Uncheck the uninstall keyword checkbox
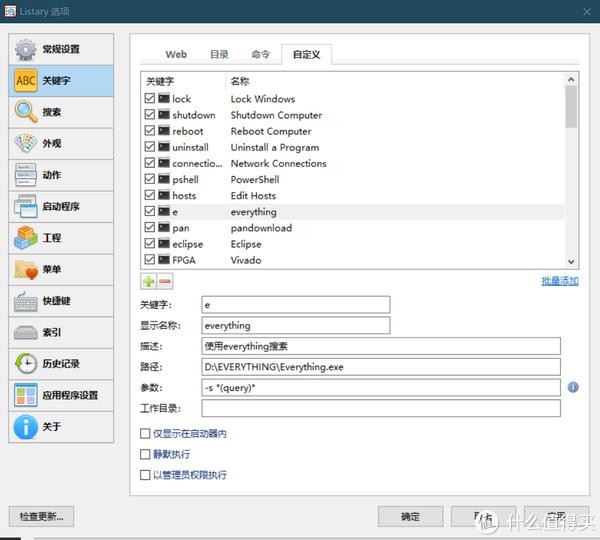The width and height of the screenshot is (600, 540). coord(150,147)
